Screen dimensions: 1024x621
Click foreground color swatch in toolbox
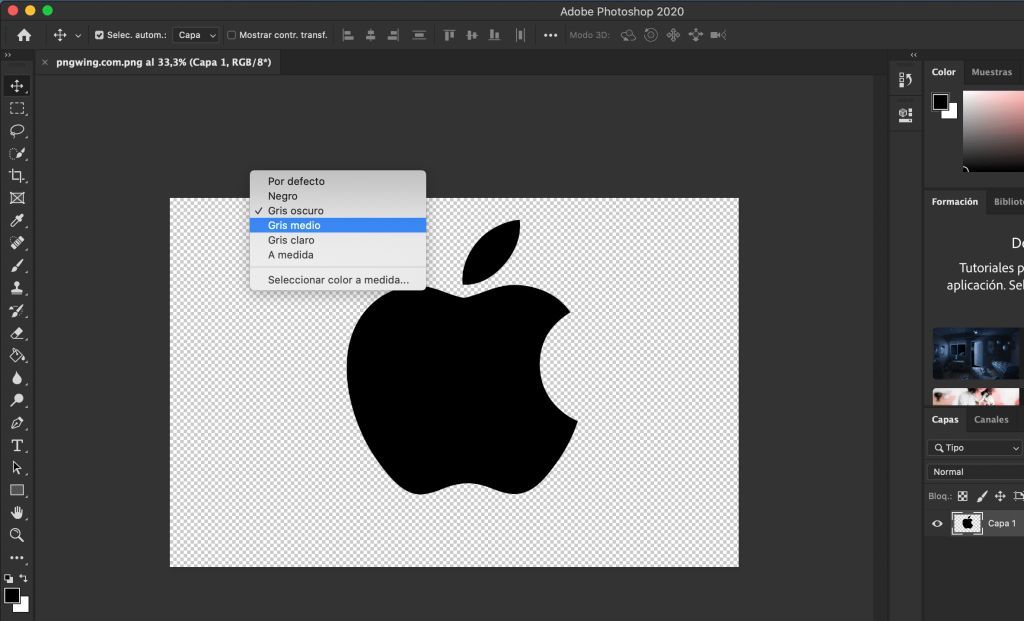(x=12, y=596)
